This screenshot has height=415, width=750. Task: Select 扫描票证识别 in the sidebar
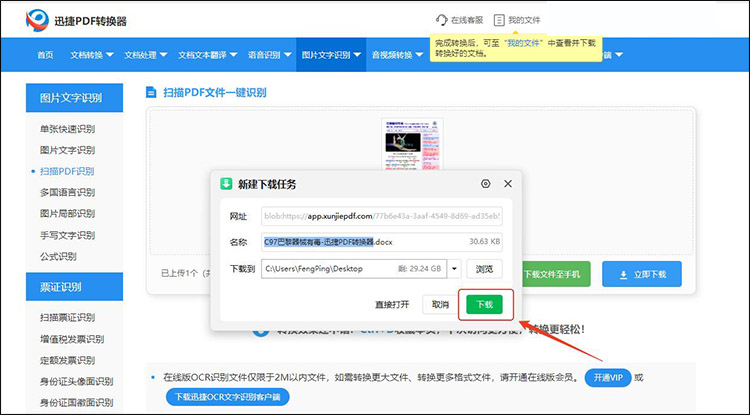(67, 317)
